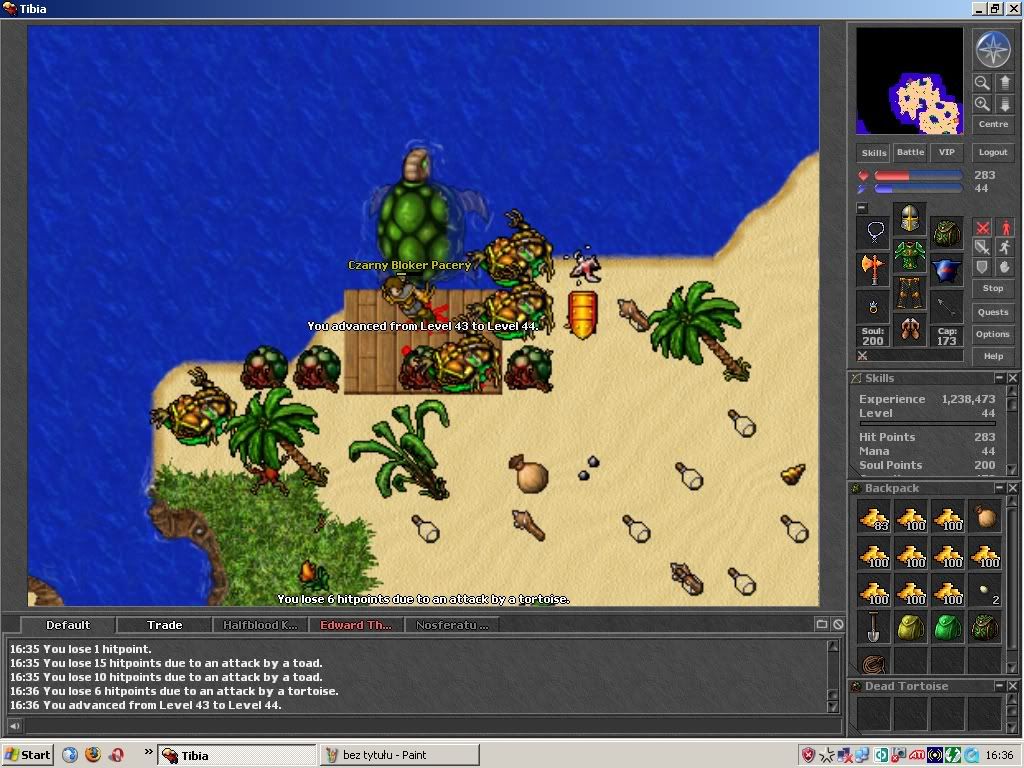Open the Nosferatu chat tab
This screenshot has width=1024, height=768.
(452, 625)
